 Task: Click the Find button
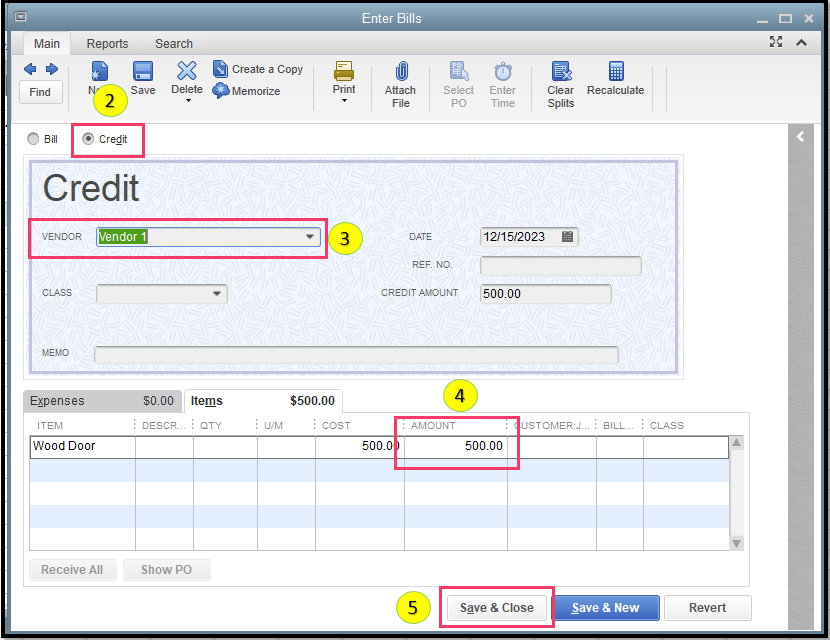40,92
